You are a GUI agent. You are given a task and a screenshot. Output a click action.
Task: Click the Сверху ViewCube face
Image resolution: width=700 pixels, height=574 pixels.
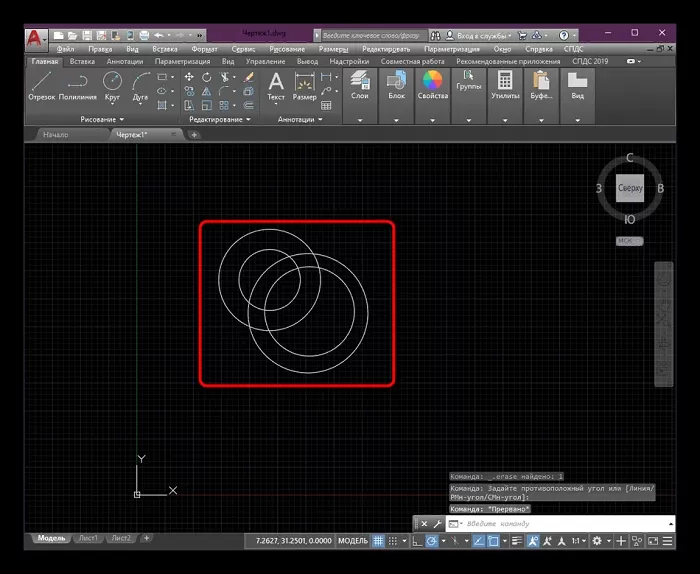(x=630, y=188)
